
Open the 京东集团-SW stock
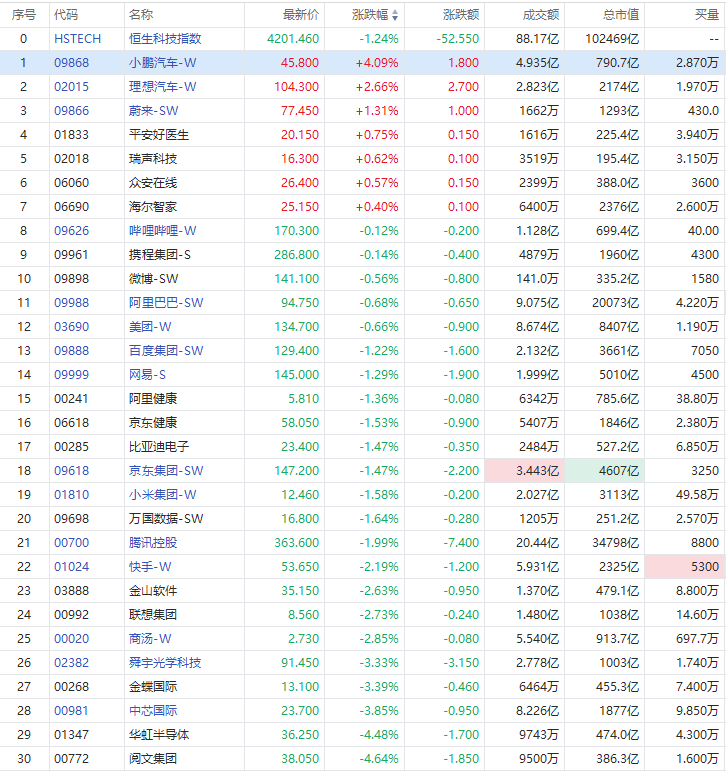tap(166, 471)
